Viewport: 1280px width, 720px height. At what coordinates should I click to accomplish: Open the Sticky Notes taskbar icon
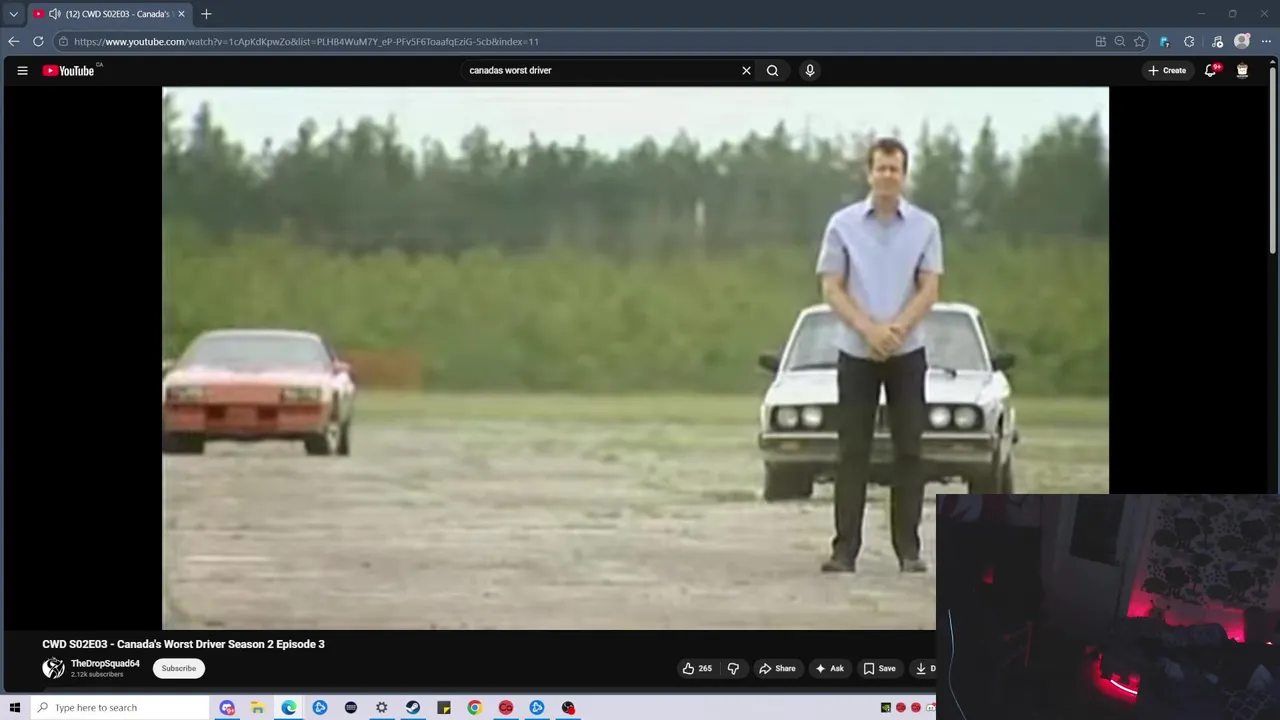pyautogui.click(x=444, y=708)
